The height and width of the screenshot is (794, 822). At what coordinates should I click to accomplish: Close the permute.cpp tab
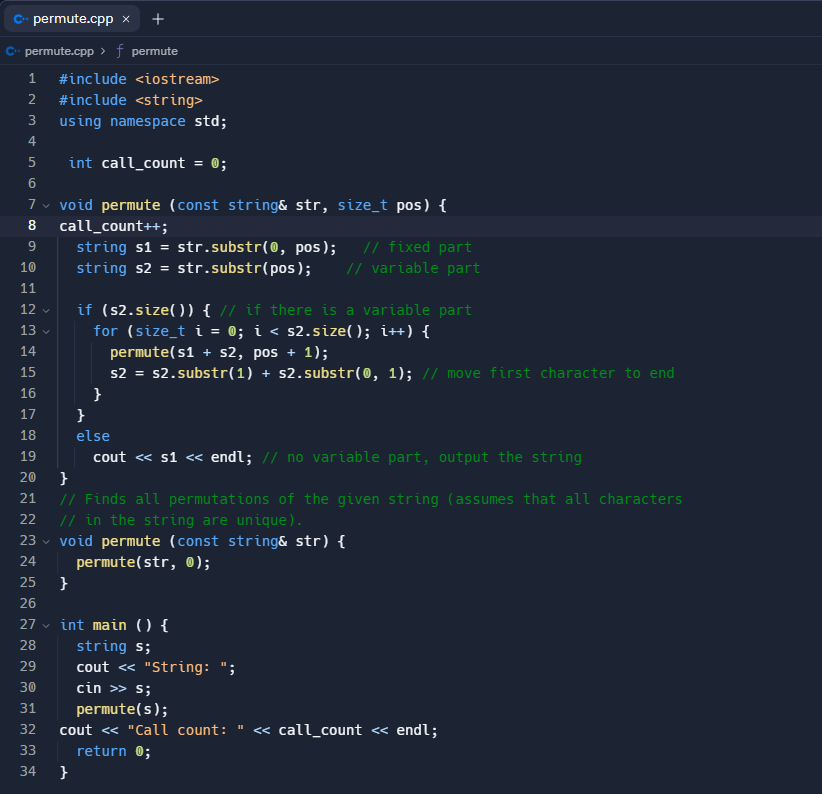pyautogui.click(x=126, y=19)
